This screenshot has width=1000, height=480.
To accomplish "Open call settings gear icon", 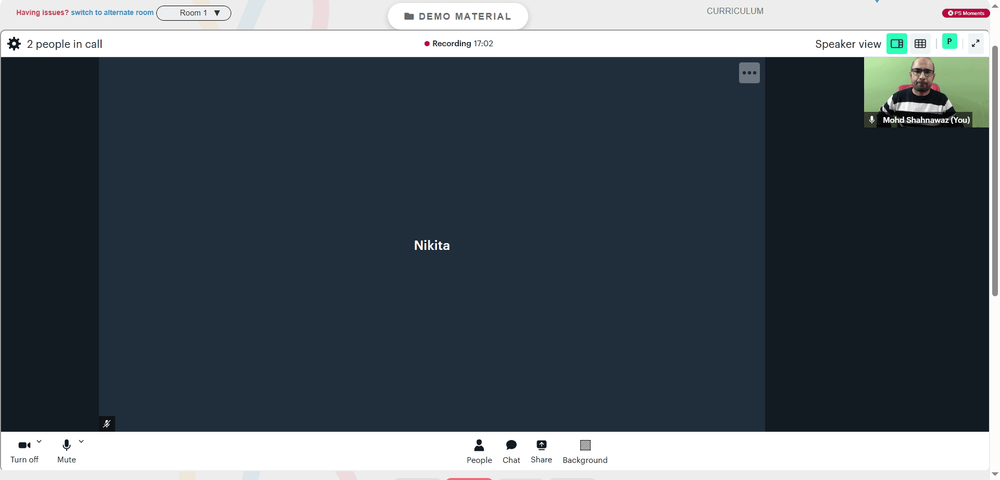I will point(14,44).
